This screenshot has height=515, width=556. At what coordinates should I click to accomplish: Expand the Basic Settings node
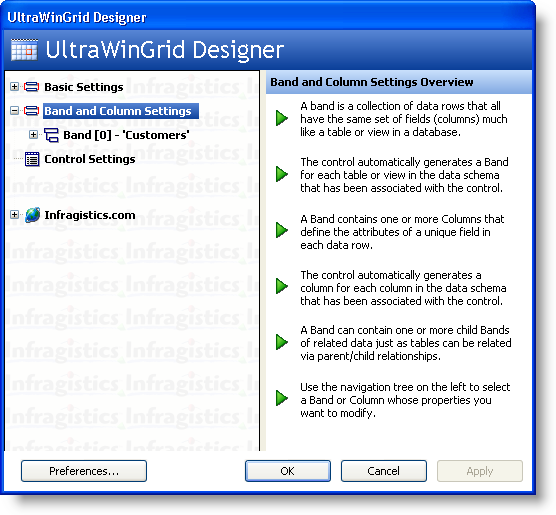tap(14, 87)
